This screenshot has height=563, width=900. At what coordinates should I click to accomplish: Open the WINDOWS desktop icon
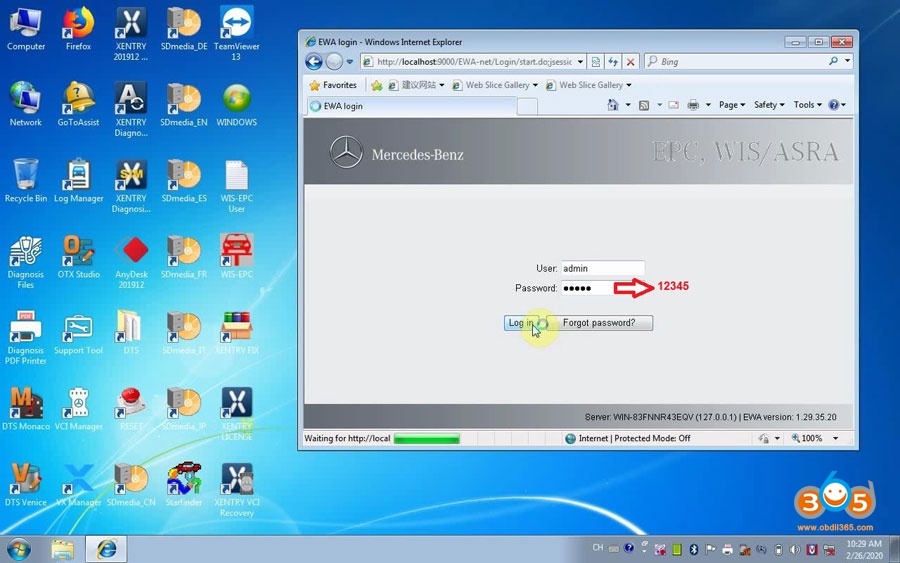[x=236, y=104]
